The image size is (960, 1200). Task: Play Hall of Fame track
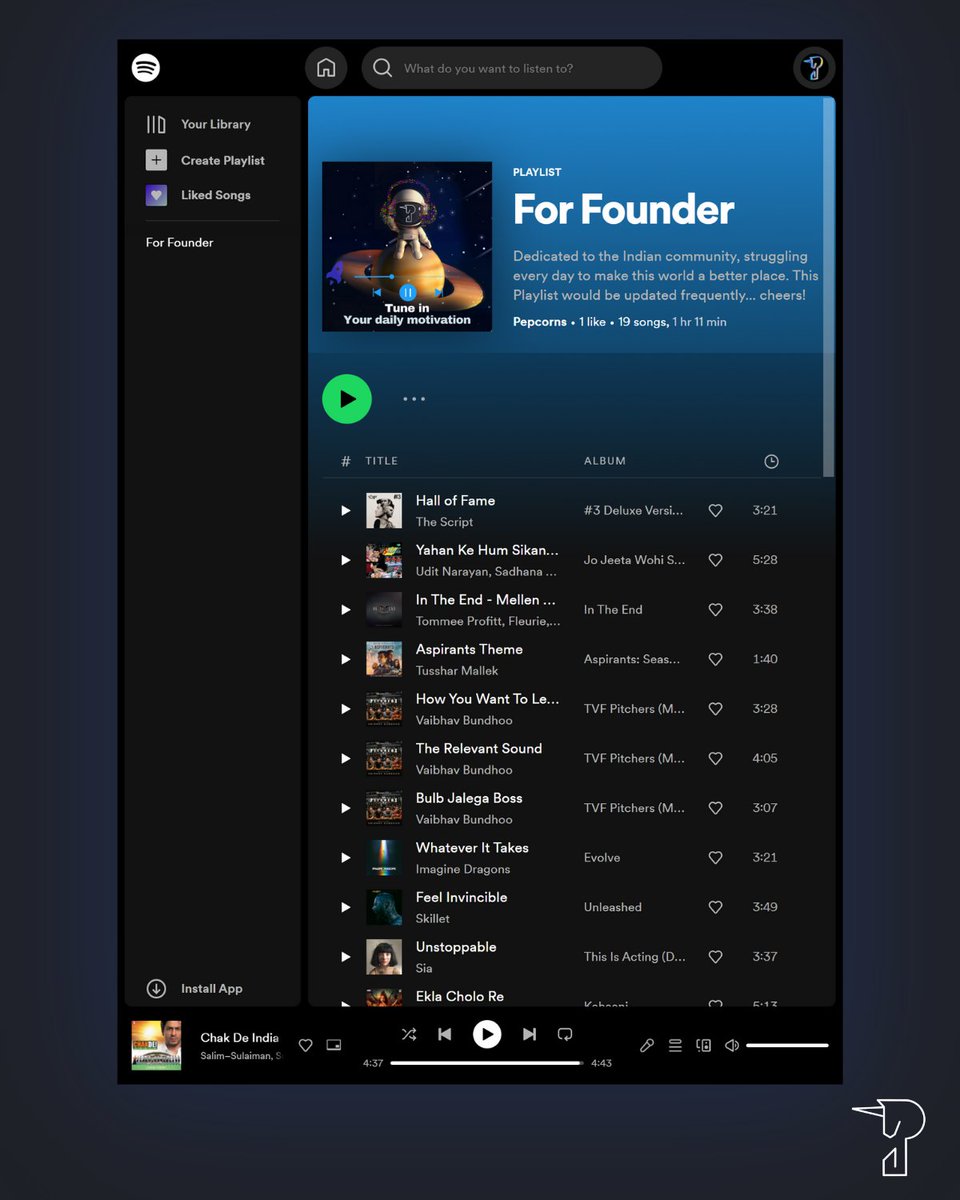pos(346,510)
